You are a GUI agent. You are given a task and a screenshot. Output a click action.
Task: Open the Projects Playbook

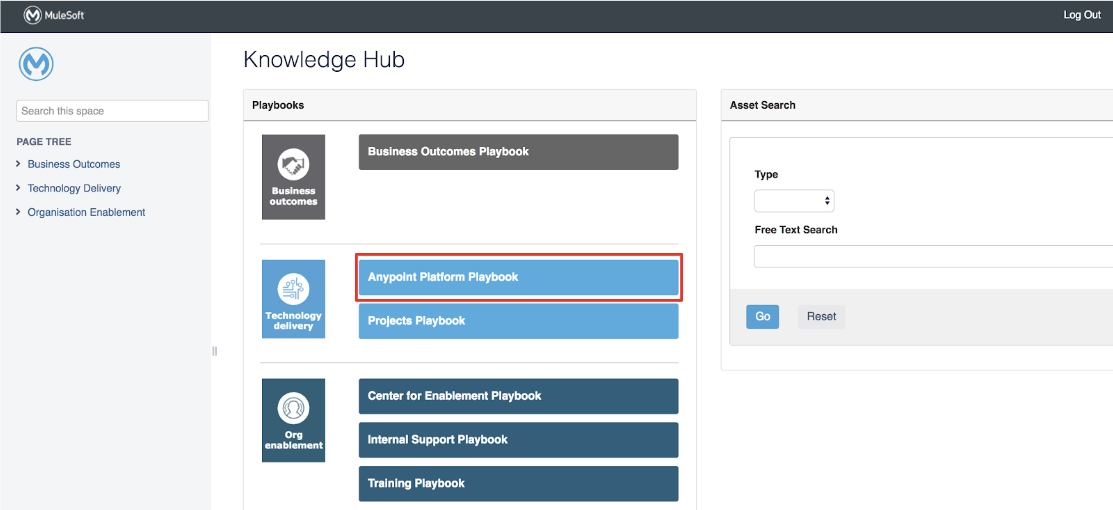coord(518,321)
